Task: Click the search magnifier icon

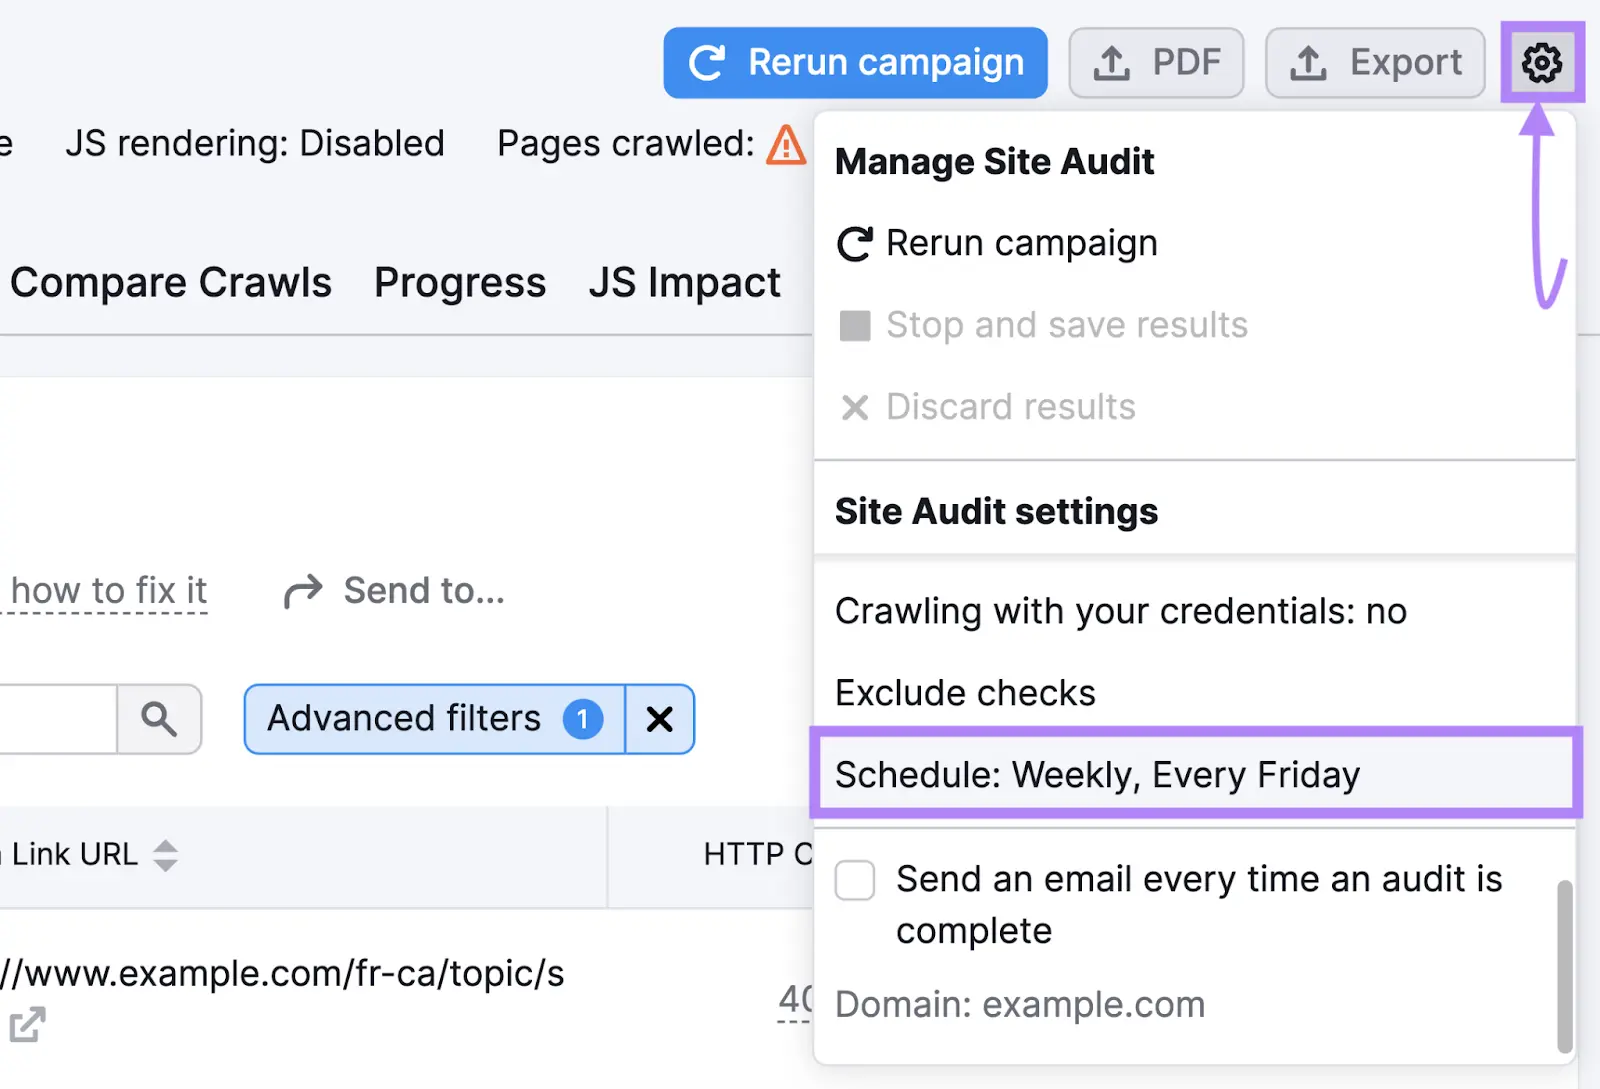Action: tap(159, 719)
